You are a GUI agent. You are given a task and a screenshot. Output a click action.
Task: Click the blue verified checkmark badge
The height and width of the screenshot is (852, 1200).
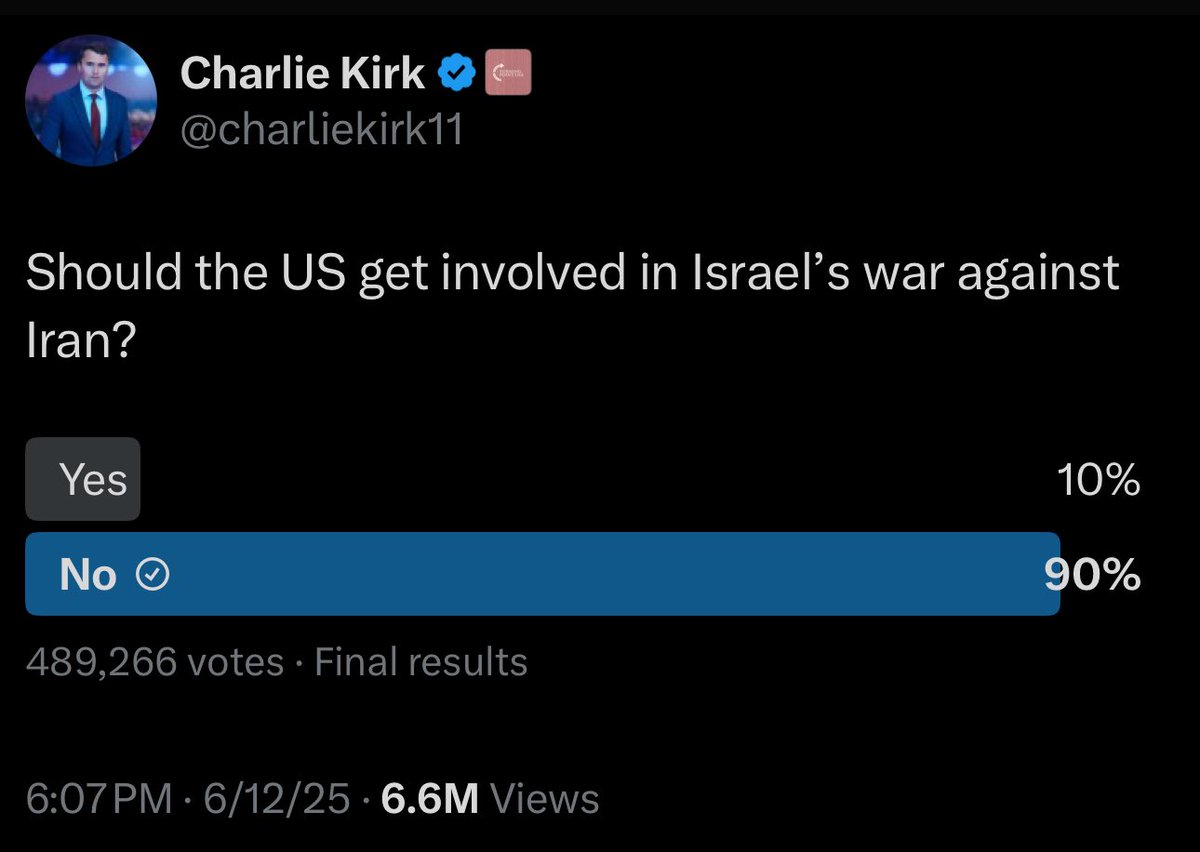pos(457,75)
